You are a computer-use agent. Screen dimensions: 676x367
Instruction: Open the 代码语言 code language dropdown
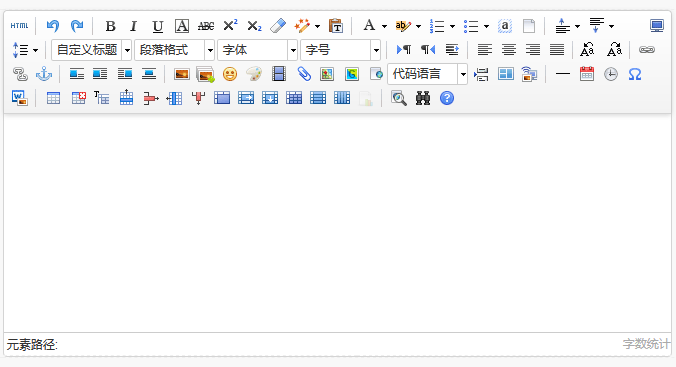pos(427,74)
